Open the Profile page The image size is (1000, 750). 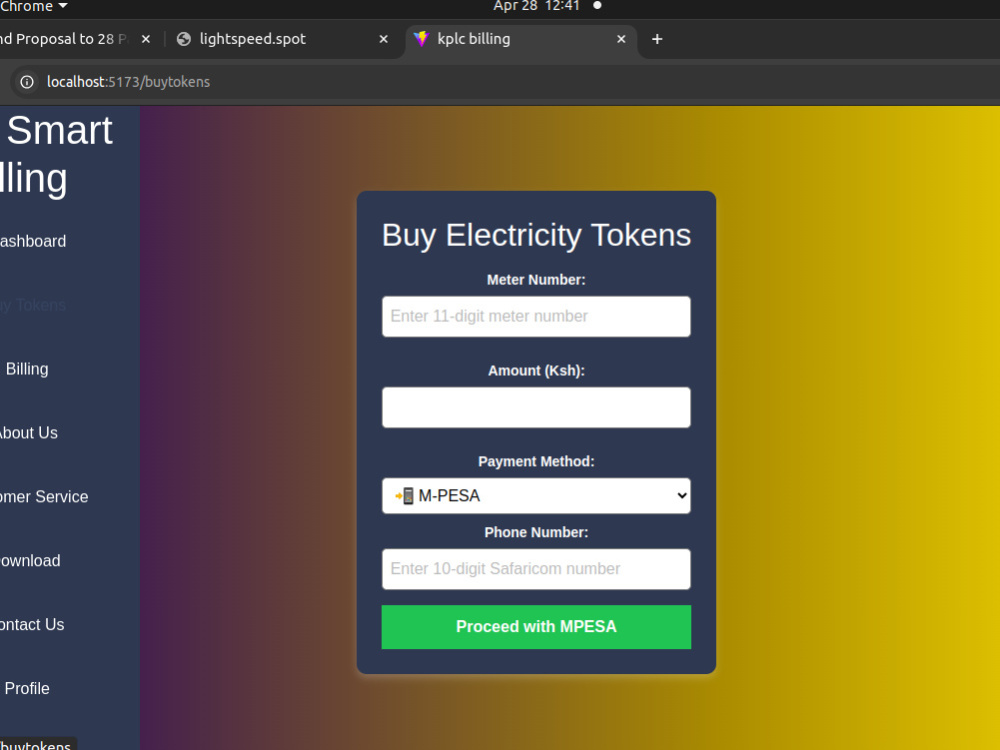click(x=26, y=689)
